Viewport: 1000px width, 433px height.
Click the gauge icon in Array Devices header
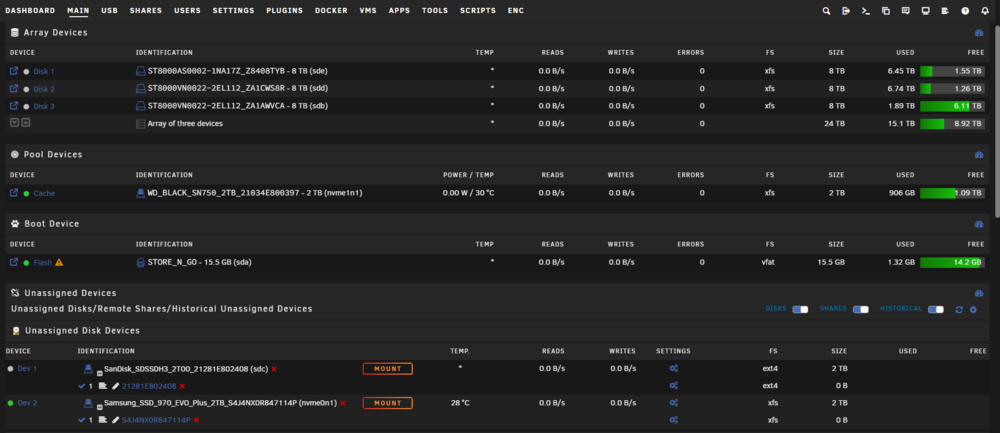979,33
